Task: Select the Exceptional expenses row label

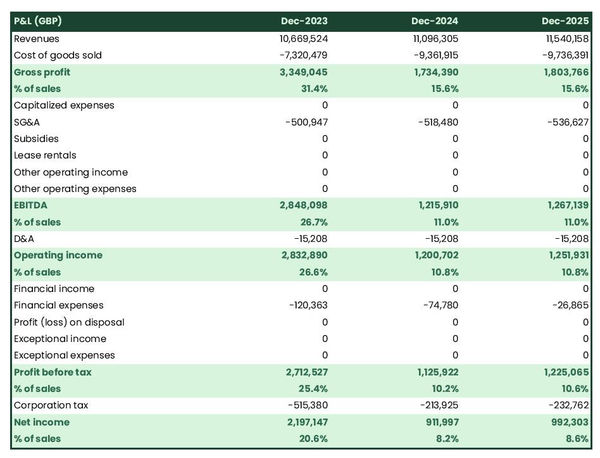Action: [64, 355]
